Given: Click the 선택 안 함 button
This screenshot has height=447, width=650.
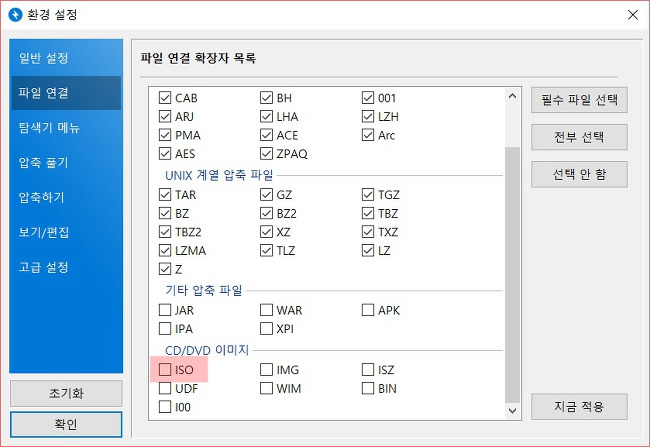Looking at the screenshot, I should 579,174.
